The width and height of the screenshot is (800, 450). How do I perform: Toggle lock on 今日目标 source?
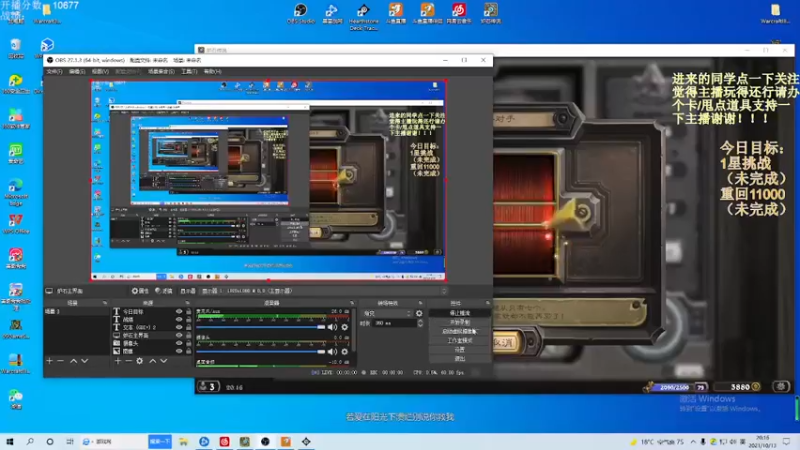tap(189, 311)
